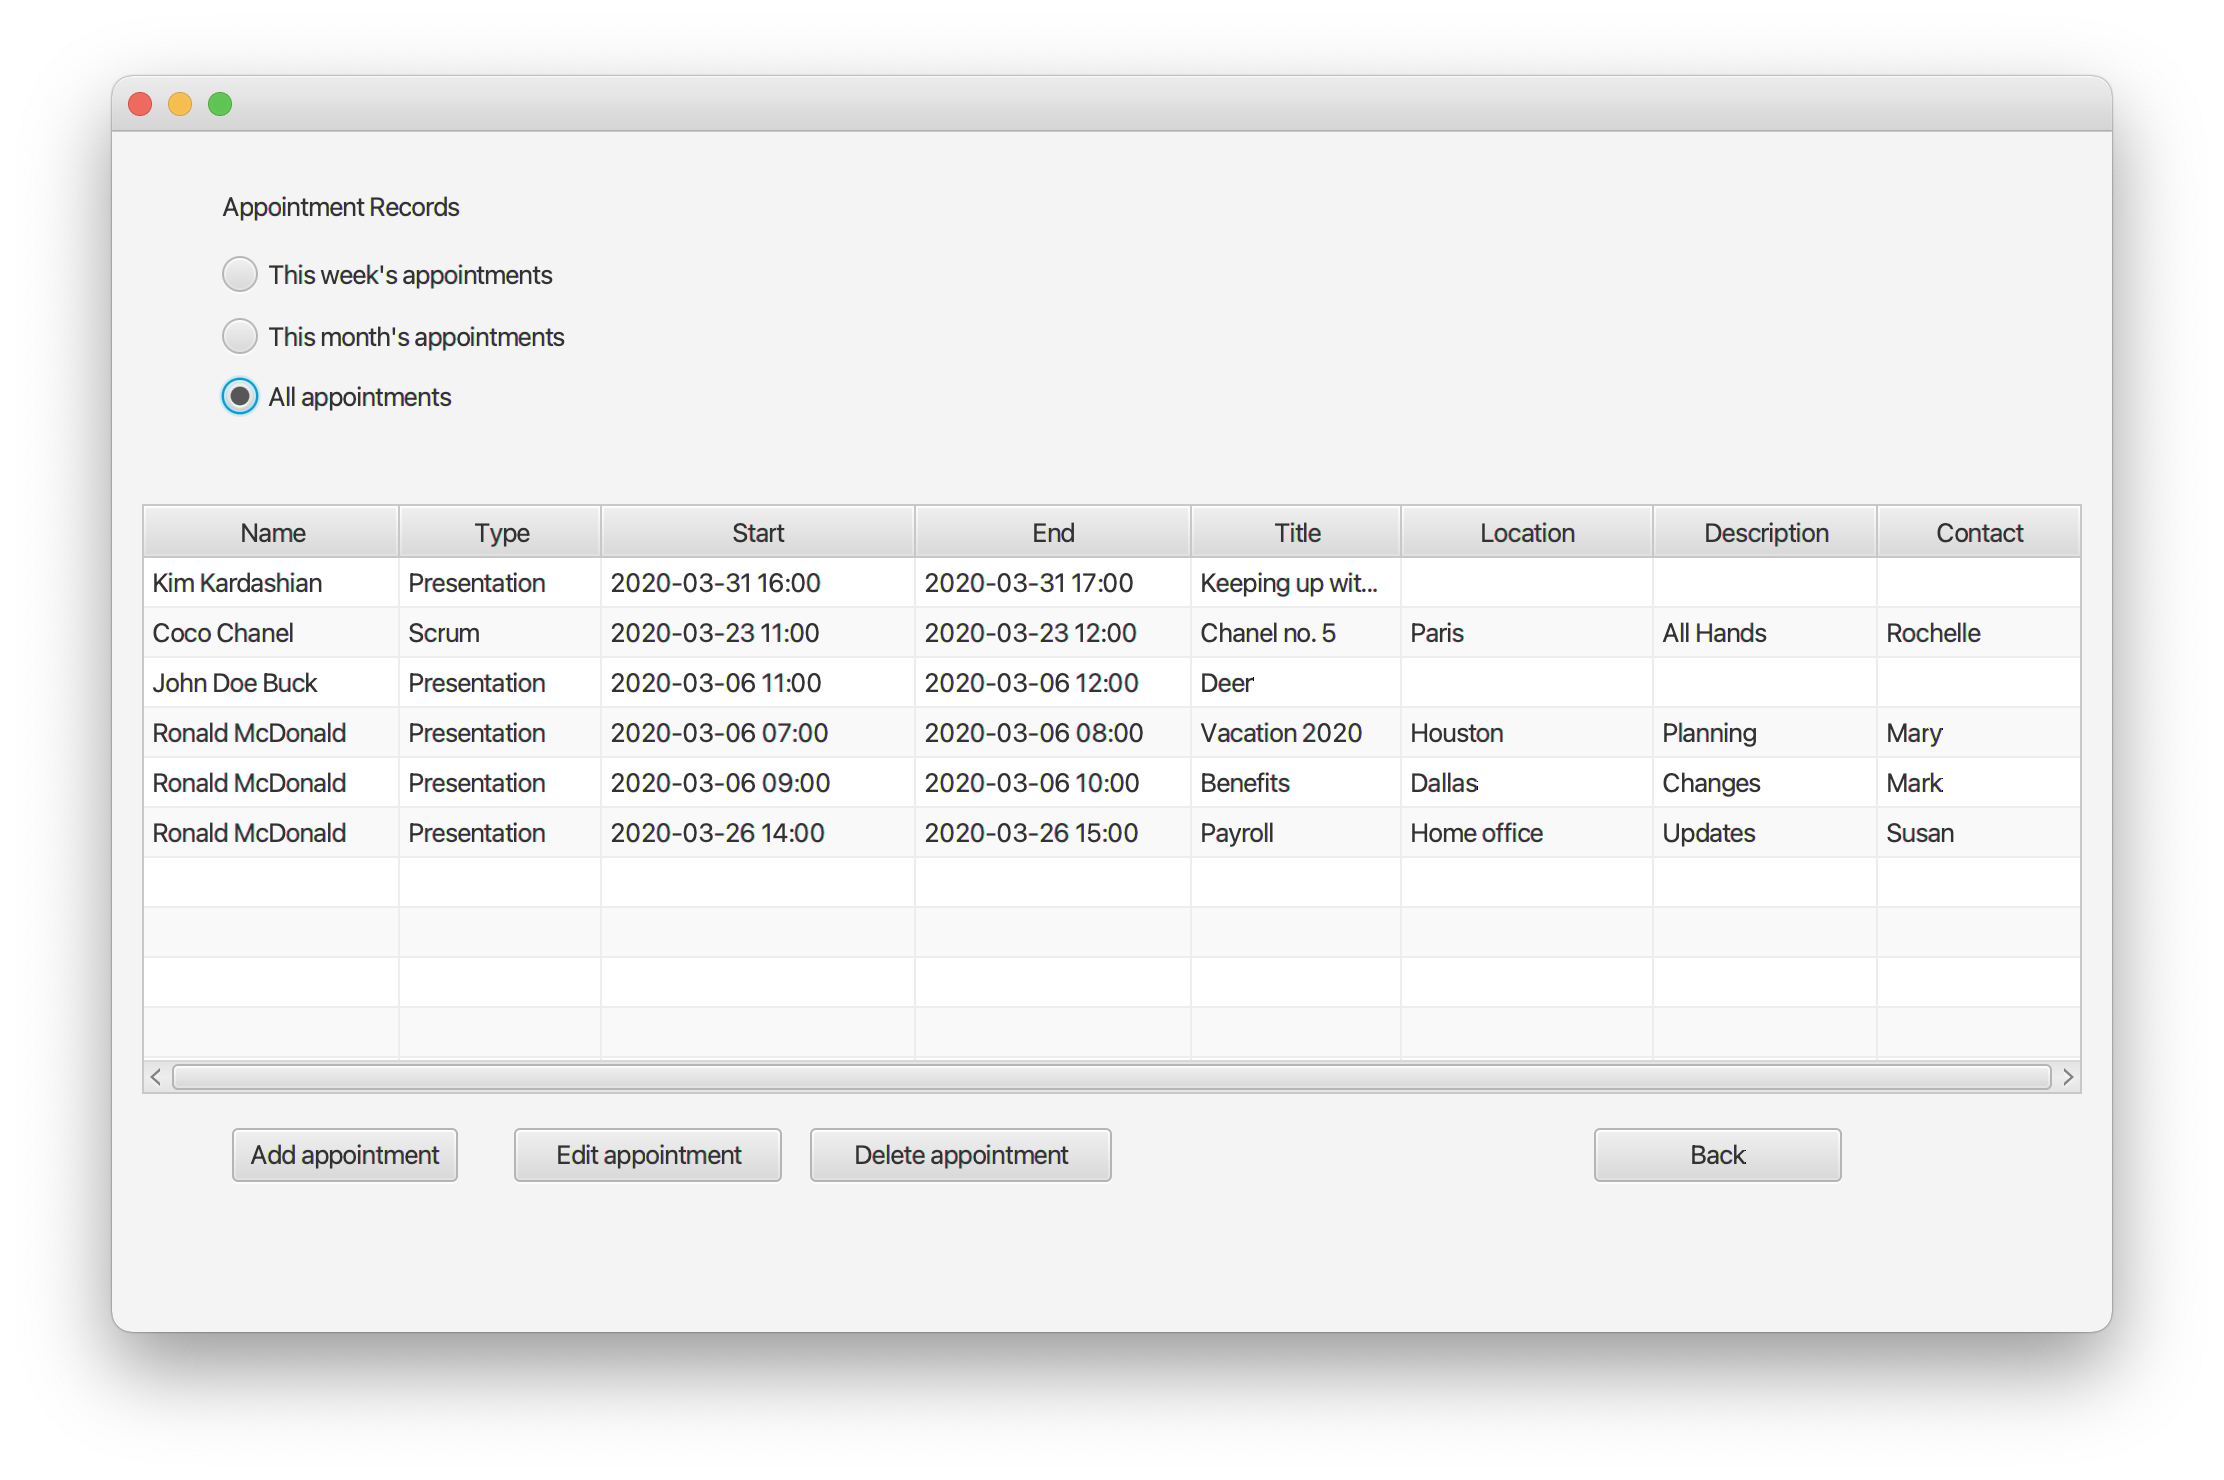Click the table's right scroll arrow
Screen dimensions: 2224x1480
(x=2068, y=1077)
